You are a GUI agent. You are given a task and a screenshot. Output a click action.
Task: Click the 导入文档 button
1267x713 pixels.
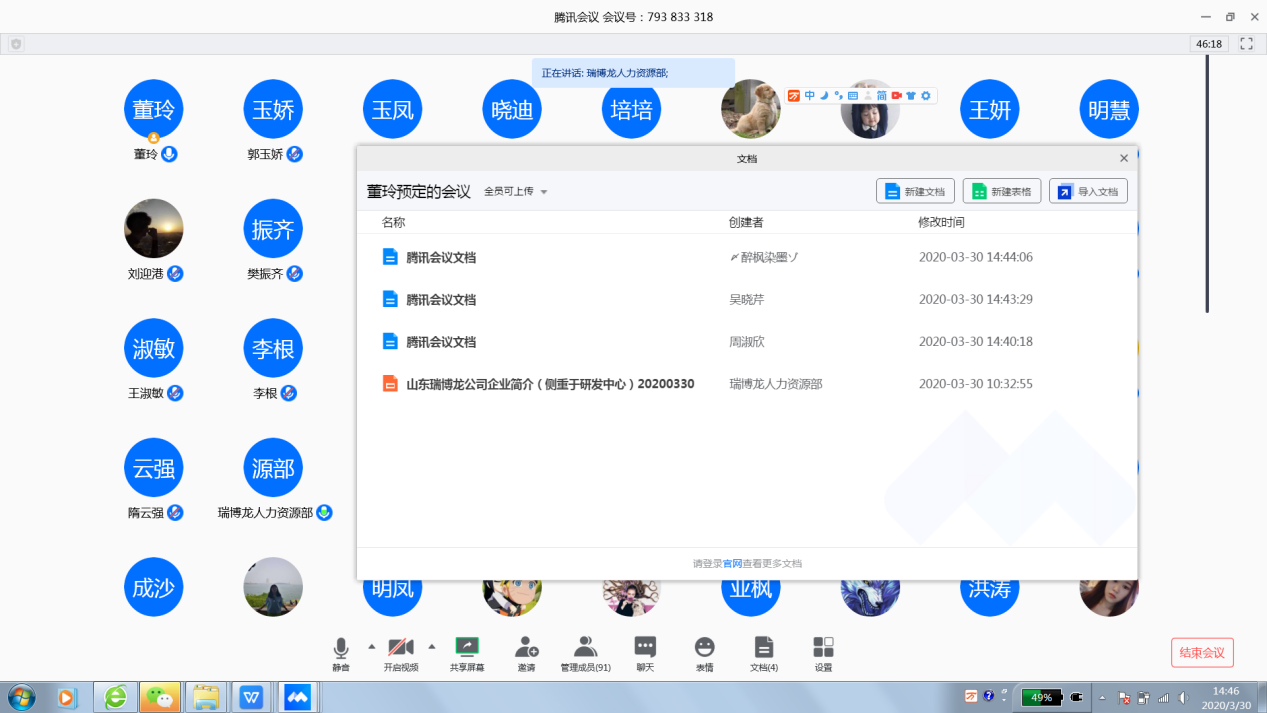point(1088,191)
